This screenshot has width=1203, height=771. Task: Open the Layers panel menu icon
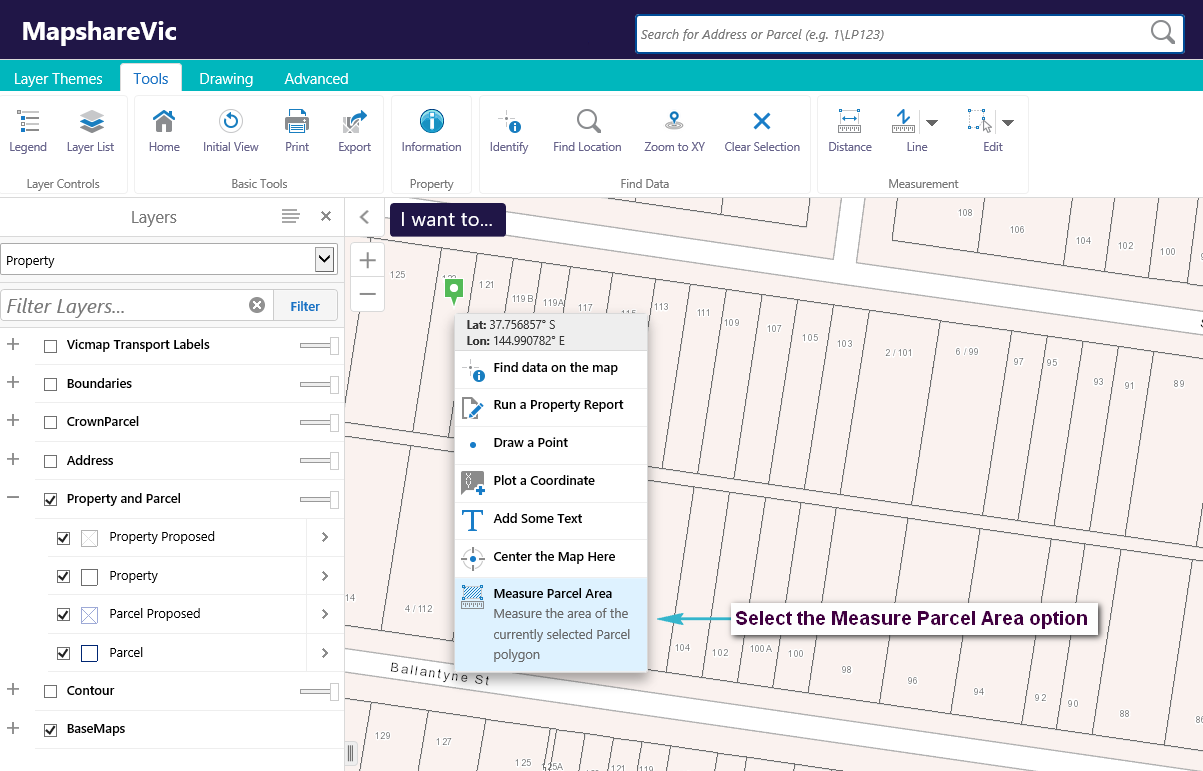click(290, 216)
